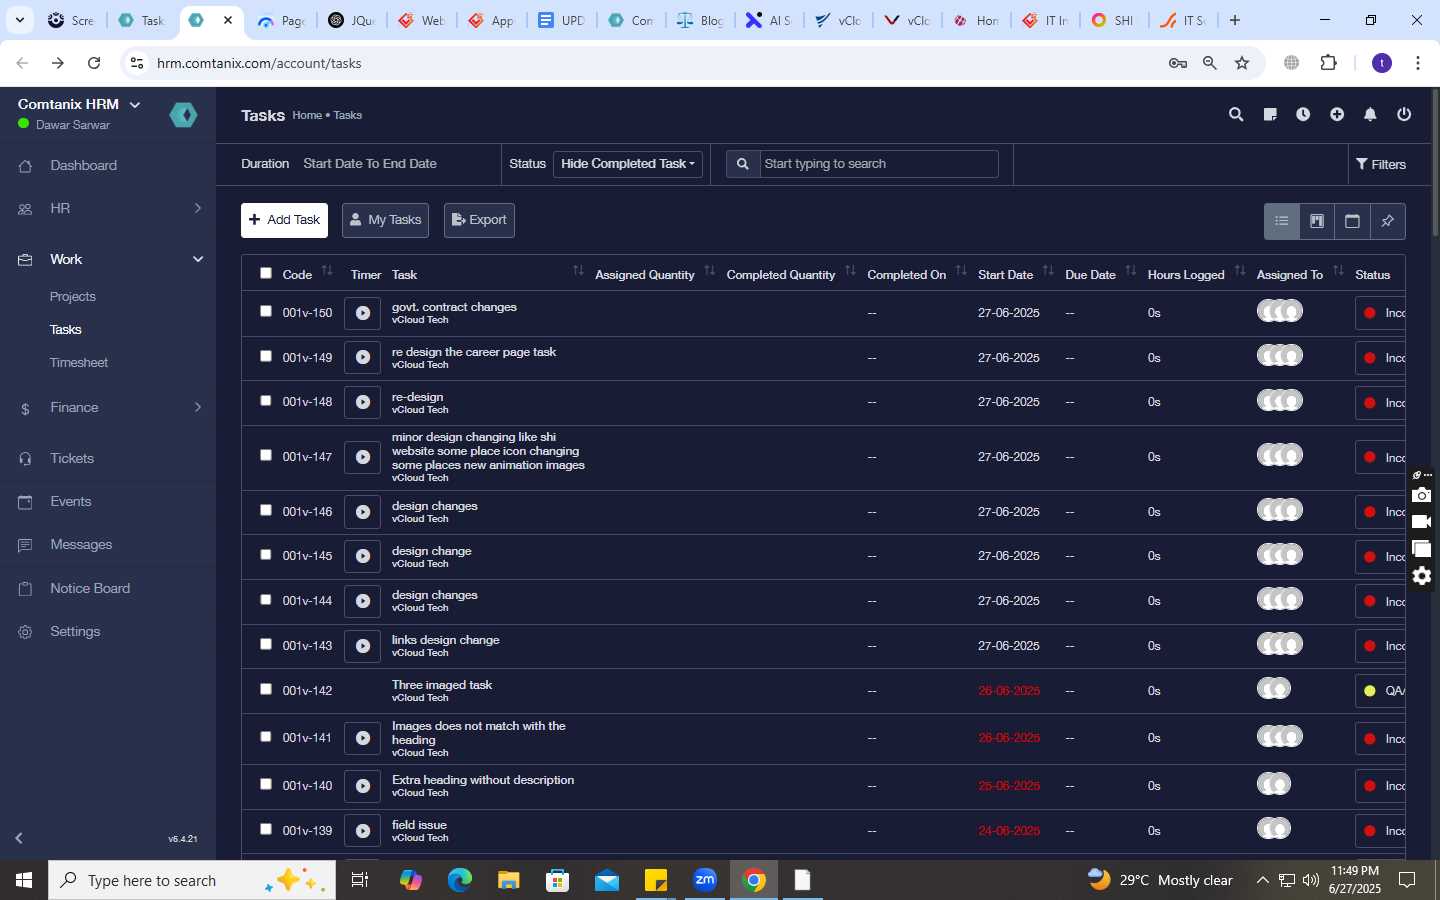Switch to kanban board view
This screenshot has width=1440, height=900.
point(1317,221)
